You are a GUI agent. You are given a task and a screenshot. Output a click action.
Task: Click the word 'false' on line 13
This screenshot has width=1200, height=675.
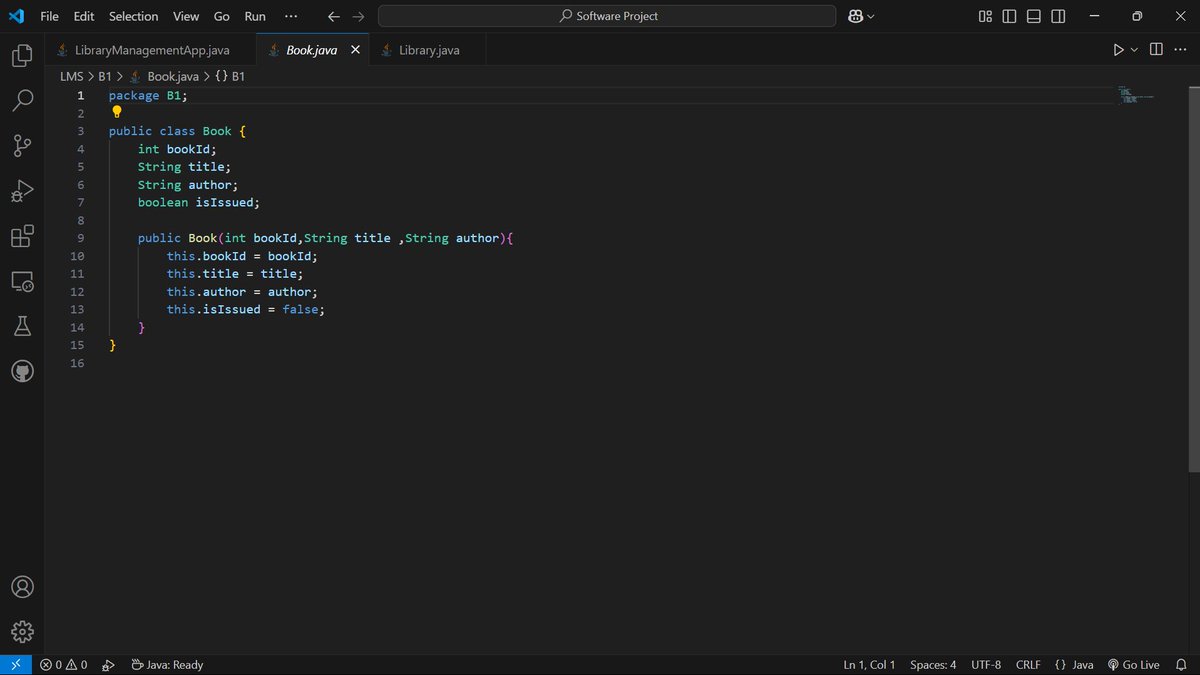300,309
